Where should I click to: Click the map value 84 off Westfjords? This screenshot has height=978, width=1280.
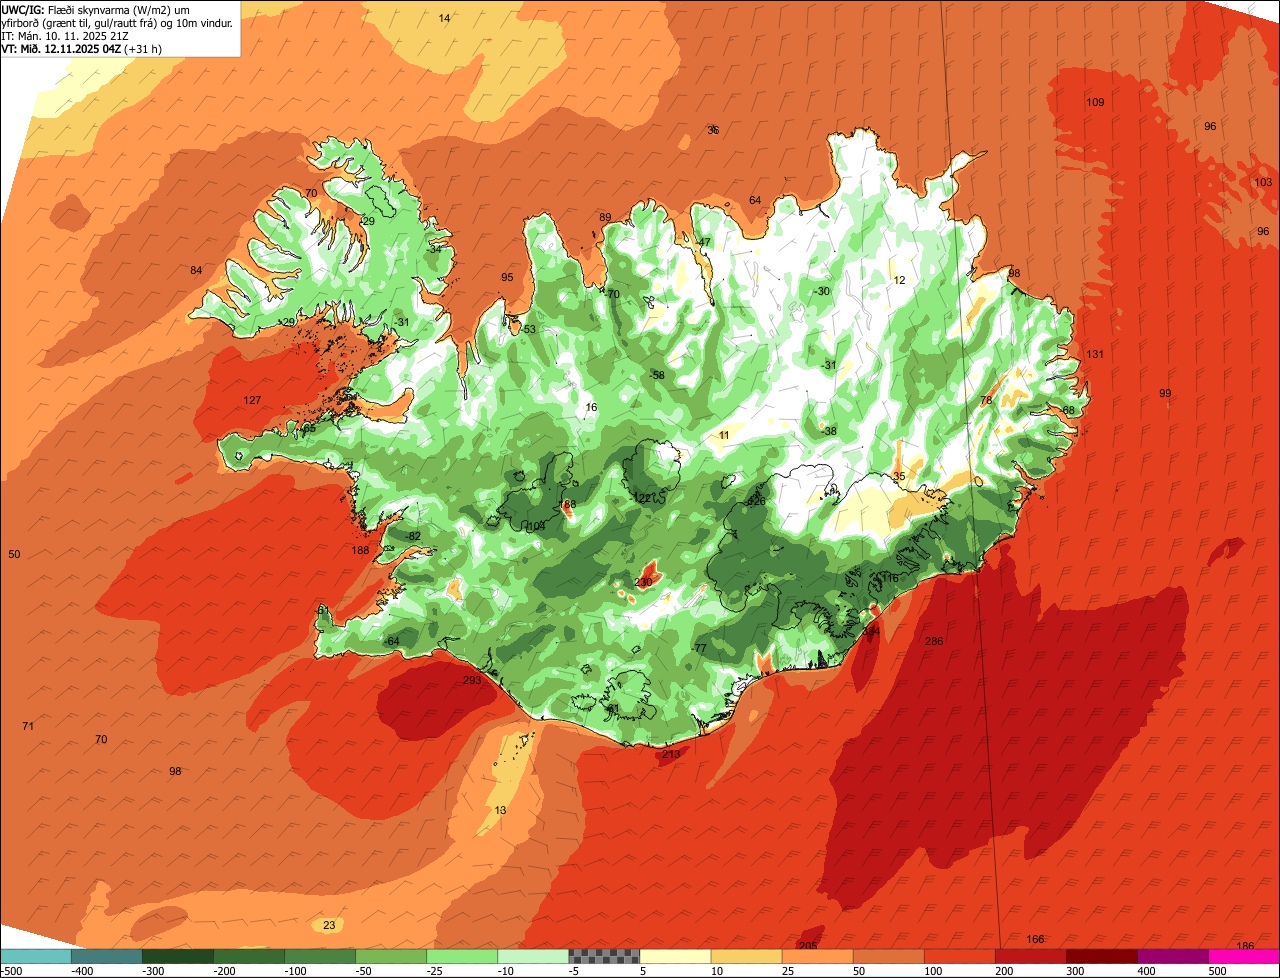tap(196, 271)
